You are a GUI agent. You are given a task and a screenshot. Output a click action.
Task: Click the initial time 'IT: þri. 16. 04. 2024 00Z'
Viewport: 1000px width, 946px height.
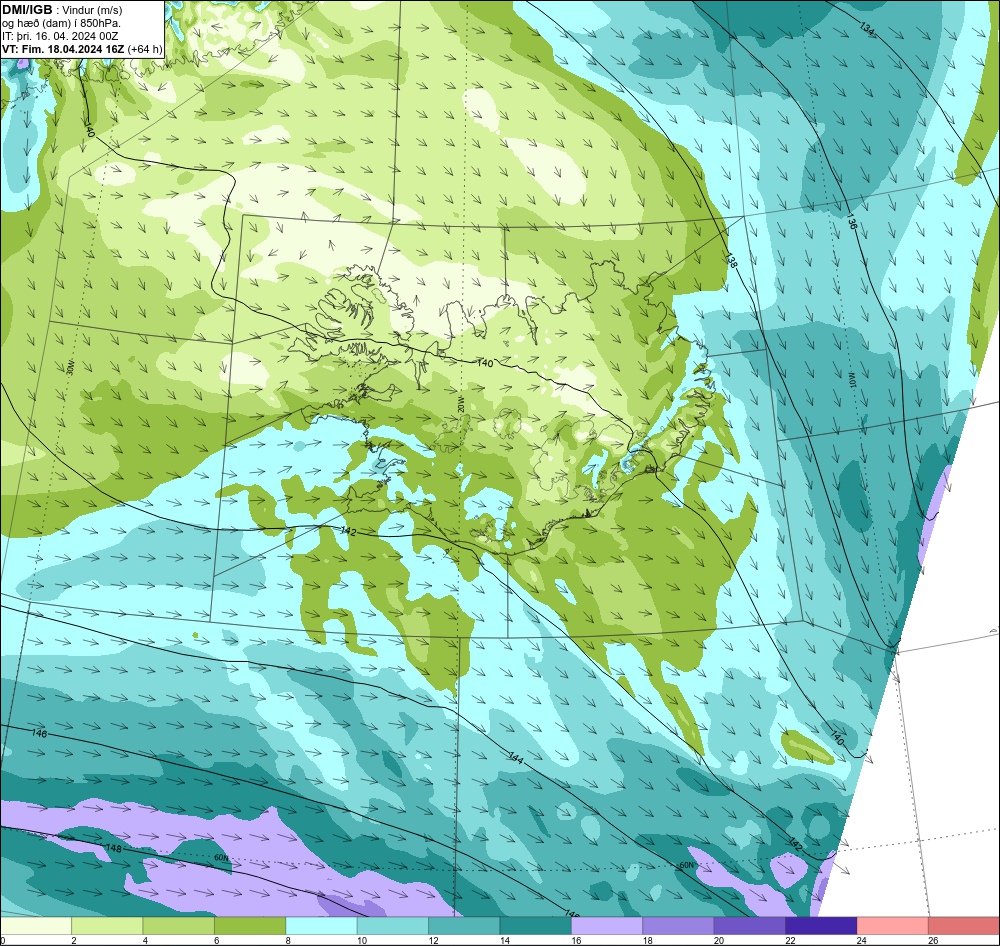coord(60,36)
